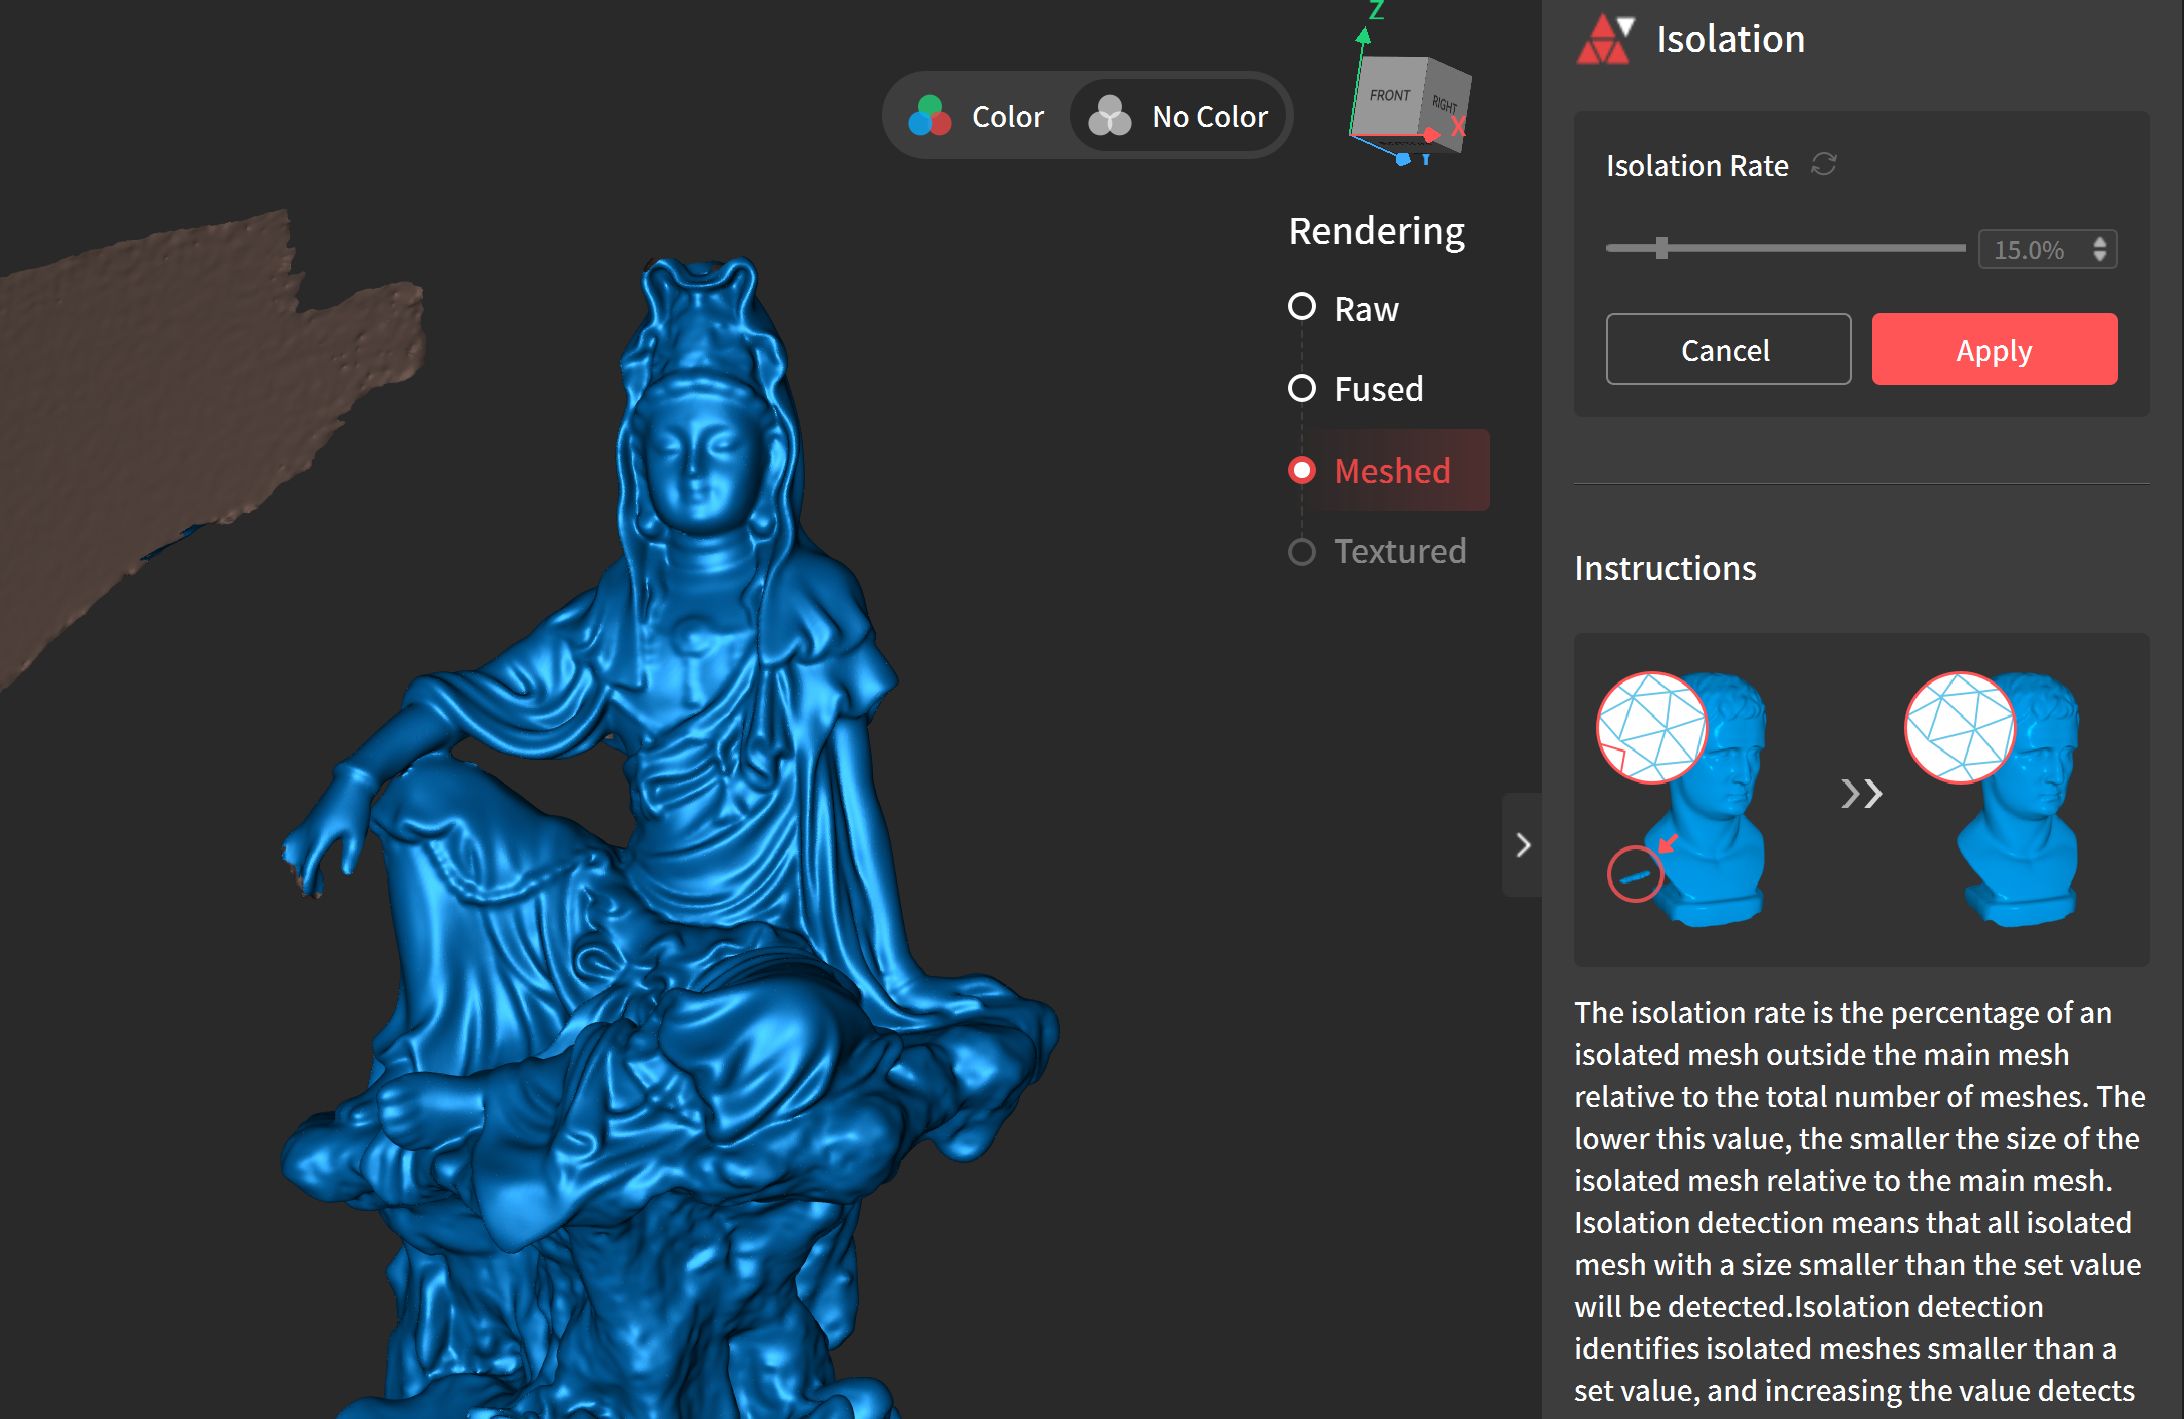Screen dimensions: 2184x1419
Task: Click the RGB Color circles icon
Action: [929, 117]
